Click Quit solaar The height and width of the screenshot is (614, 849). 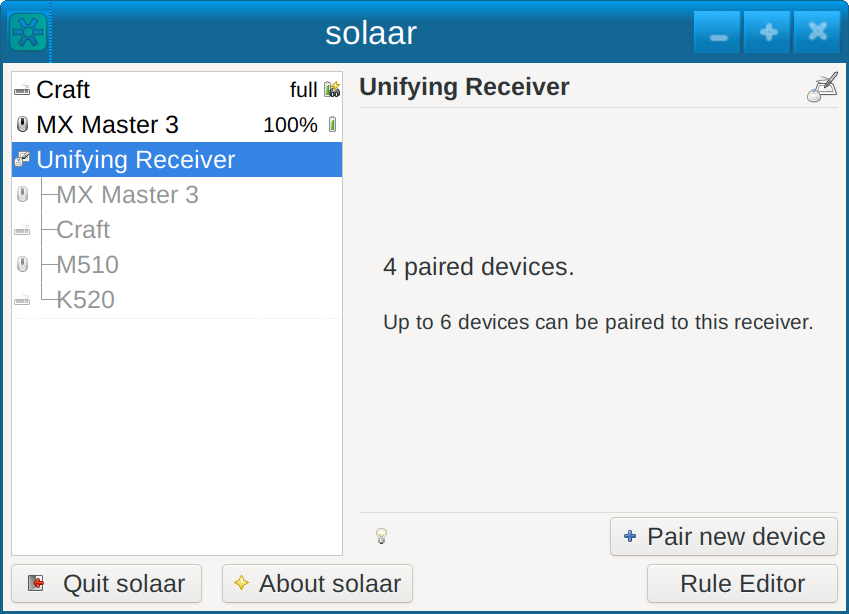[105, 583]
